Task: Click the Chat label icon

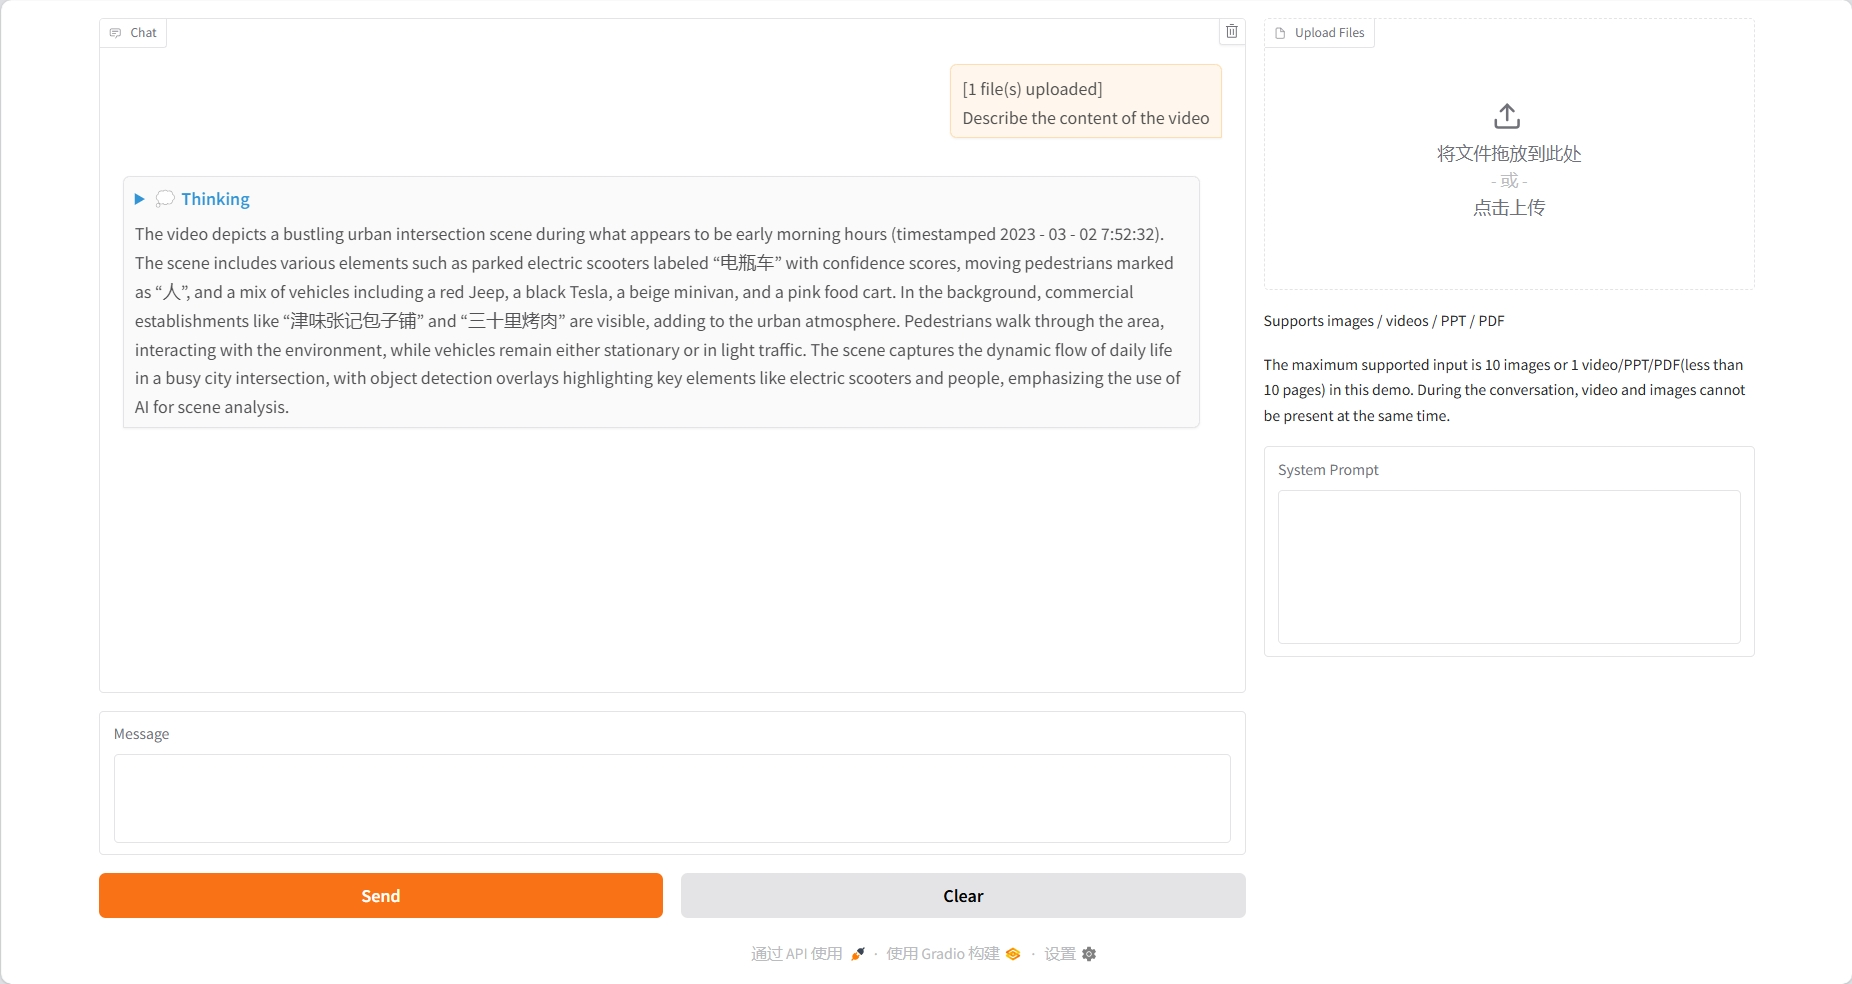Action: pyautogui.click(x=116, y=33)
